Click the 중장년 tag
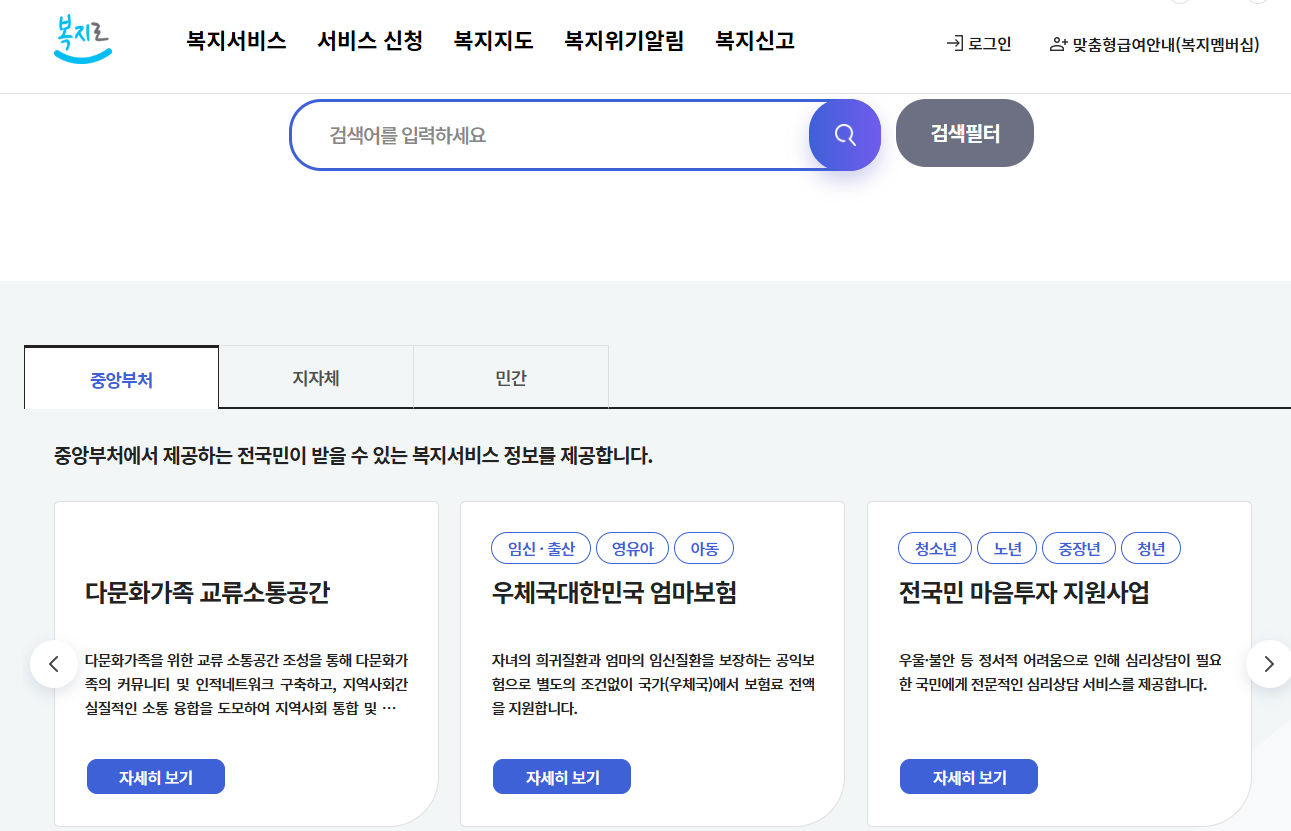 click(1079, 548)
